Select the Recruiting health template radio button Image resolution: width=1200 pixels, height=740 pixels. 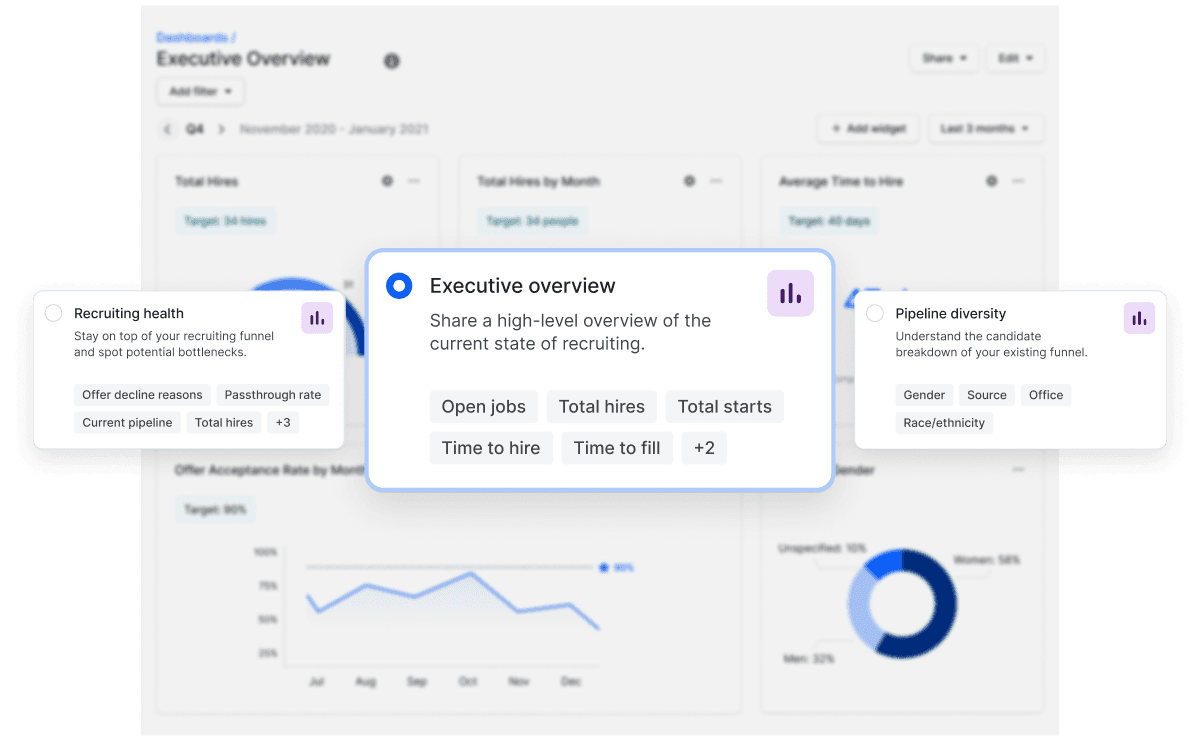pos(54,313)
